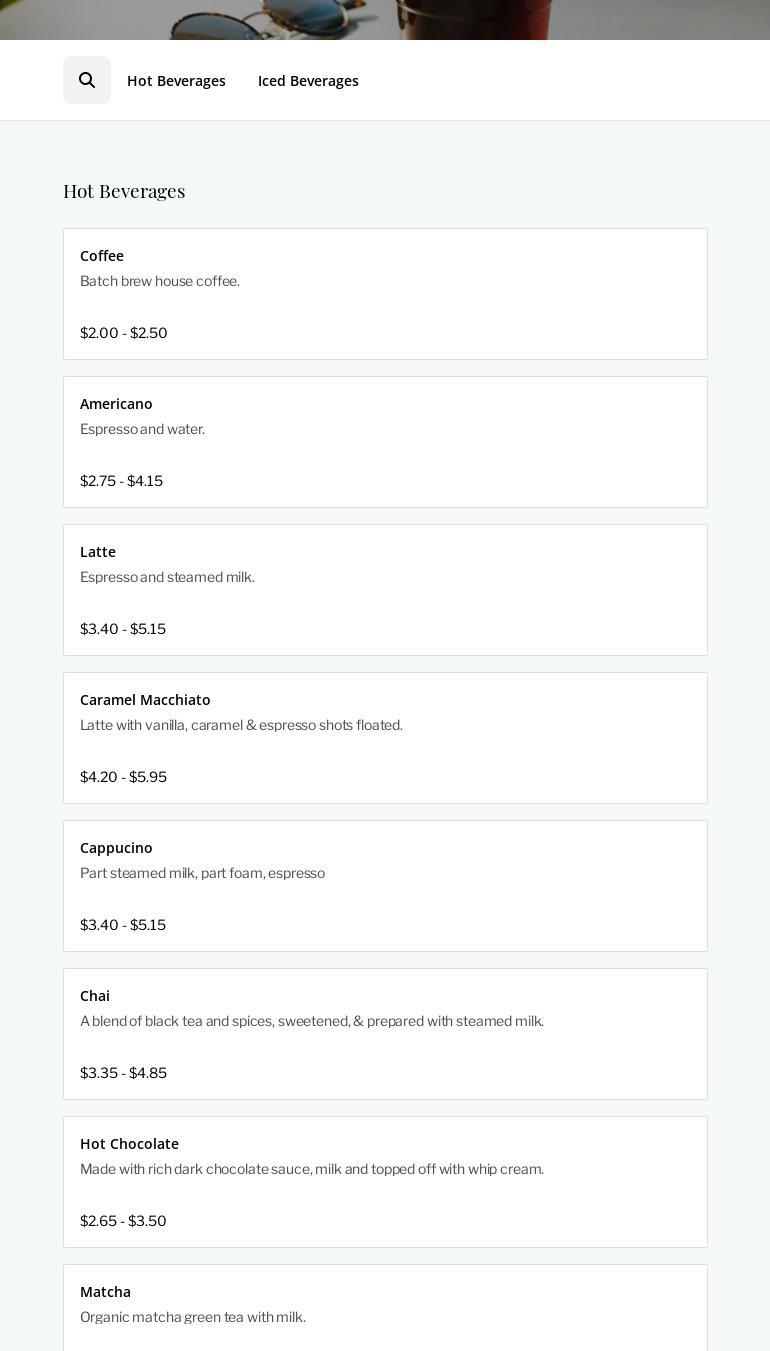Click the Hot Chocolate price $2.65 - $3.50
The height and width of the screenshot is (1351, 770).
pyautogui.click(x=123, y=1221)
